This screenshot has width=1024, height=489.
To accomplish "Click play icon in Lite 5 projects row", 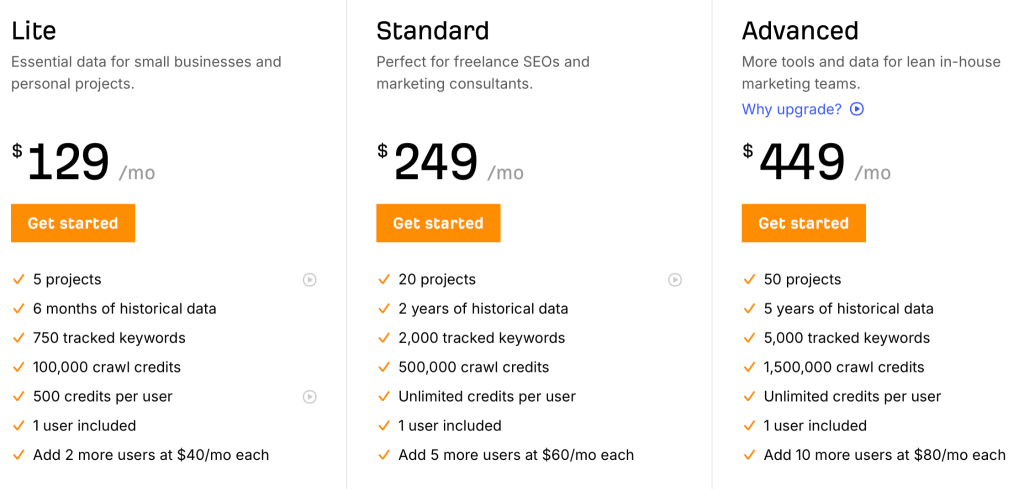I will (310, 280).
